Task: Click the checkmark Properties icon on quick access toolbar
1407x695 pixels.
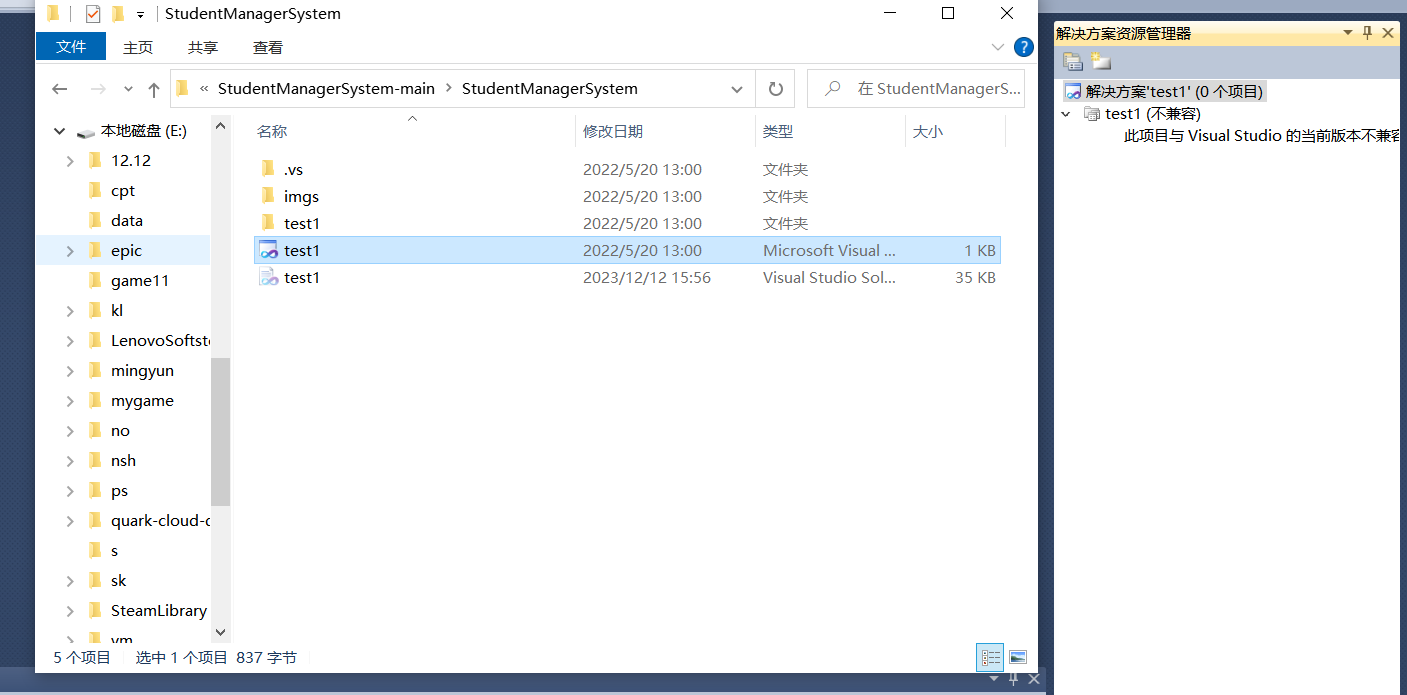Action: click(x=92, y=14)
